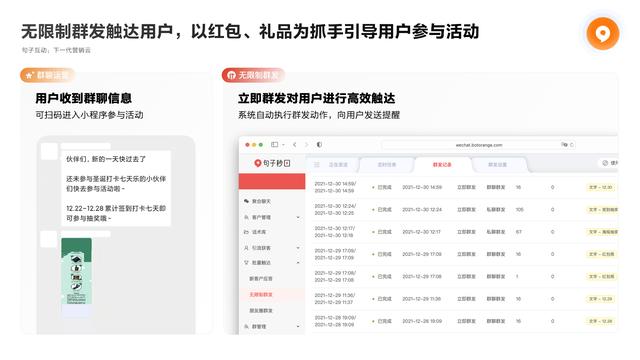Click the red 无限制群发 badge
This screenshot has width=640, height=360.
click(253, 75)
